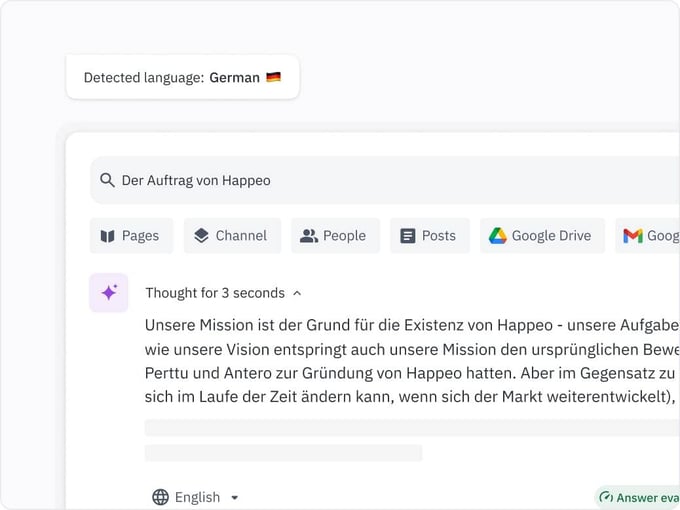680x510 pixels.
Task: Filter results by Posts
Action: click(x=429, y=236)
